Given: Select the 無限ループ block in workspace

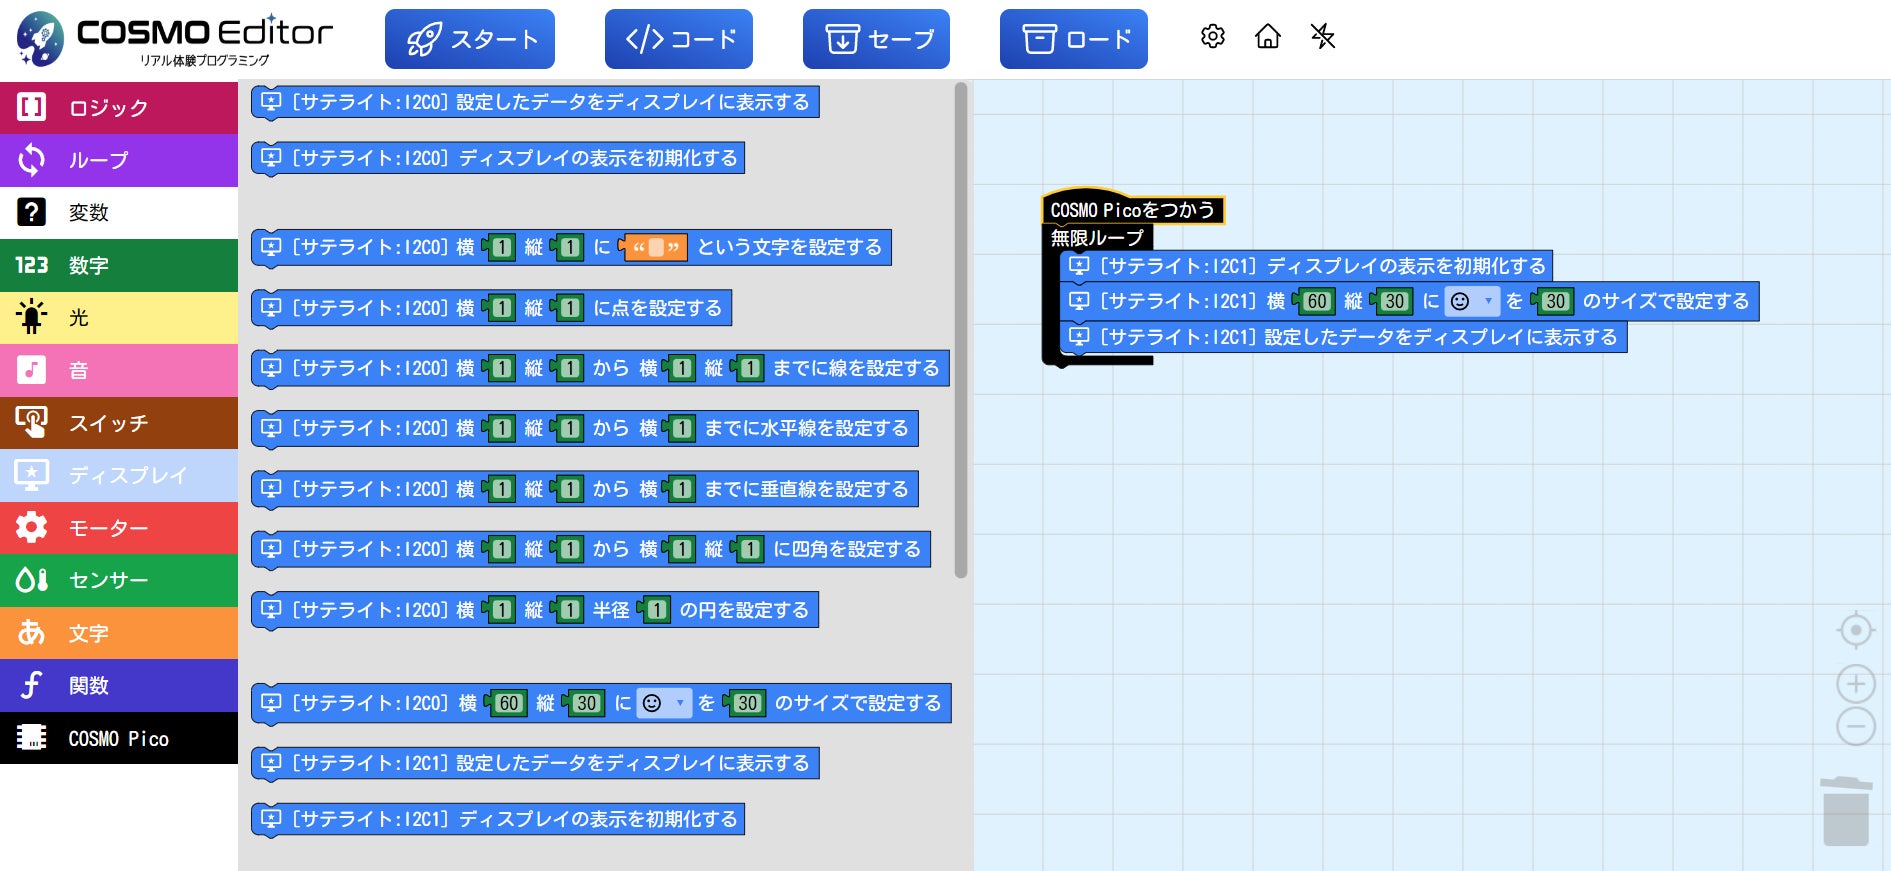Looking at the screenshot, I should [x=1097, y=238].
